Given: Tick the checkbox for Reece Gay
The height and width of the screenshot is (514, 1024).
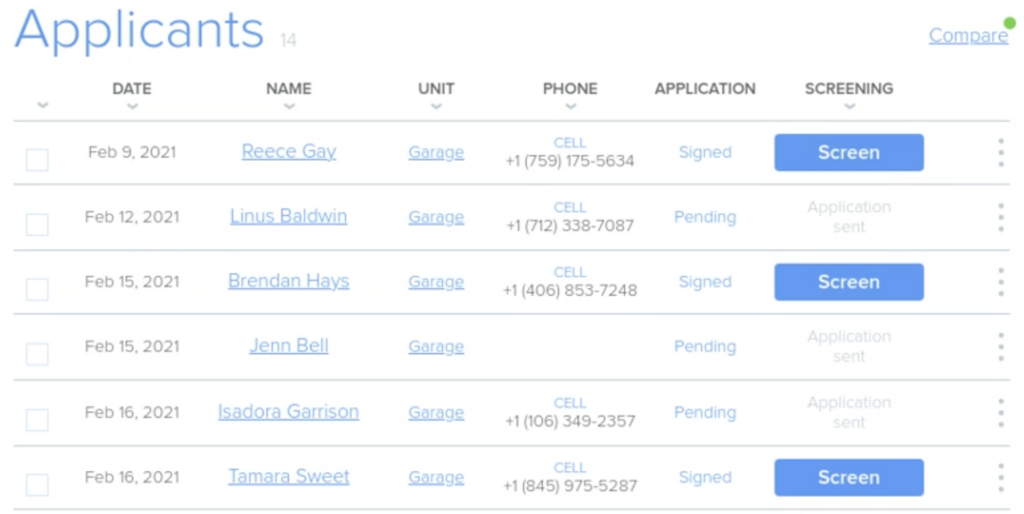Looking at the screenshot, I should click(37, 159).
